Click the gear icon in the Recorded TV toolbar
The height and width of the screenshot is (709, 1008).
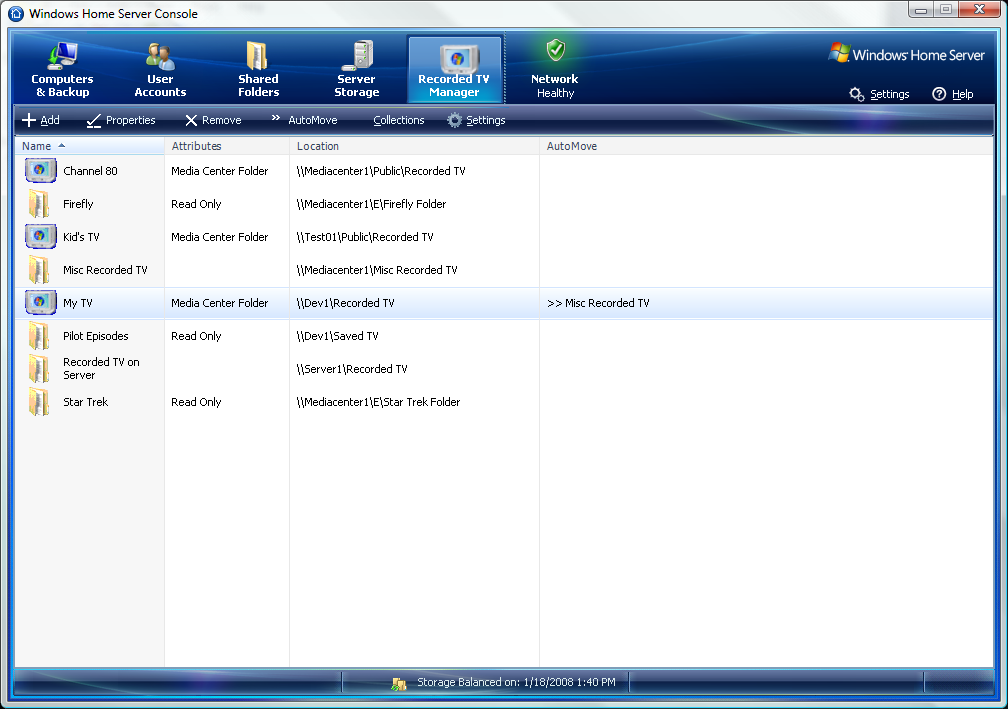point(454,120)
